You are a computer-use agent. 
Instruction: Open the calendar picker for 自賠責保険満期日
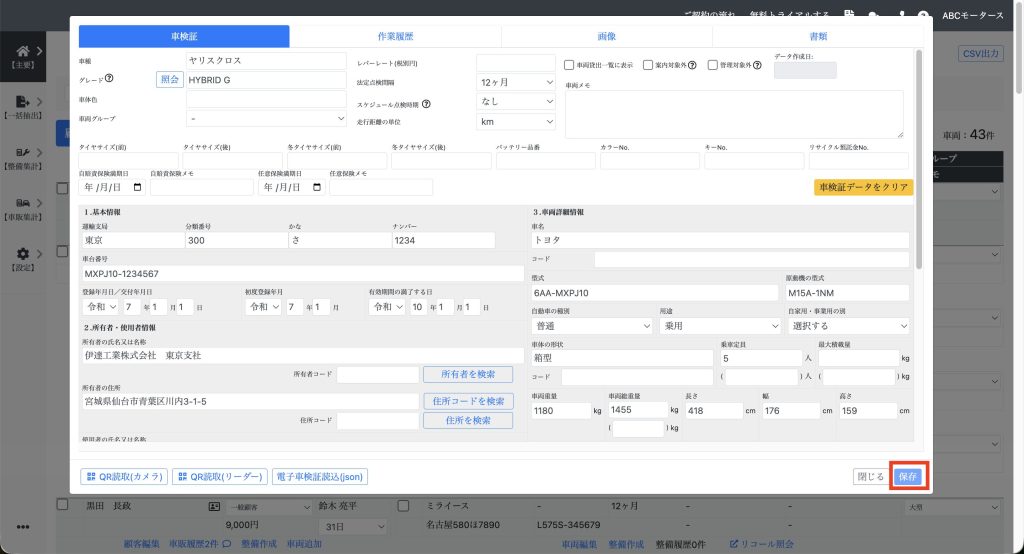(x=137, y=187)
